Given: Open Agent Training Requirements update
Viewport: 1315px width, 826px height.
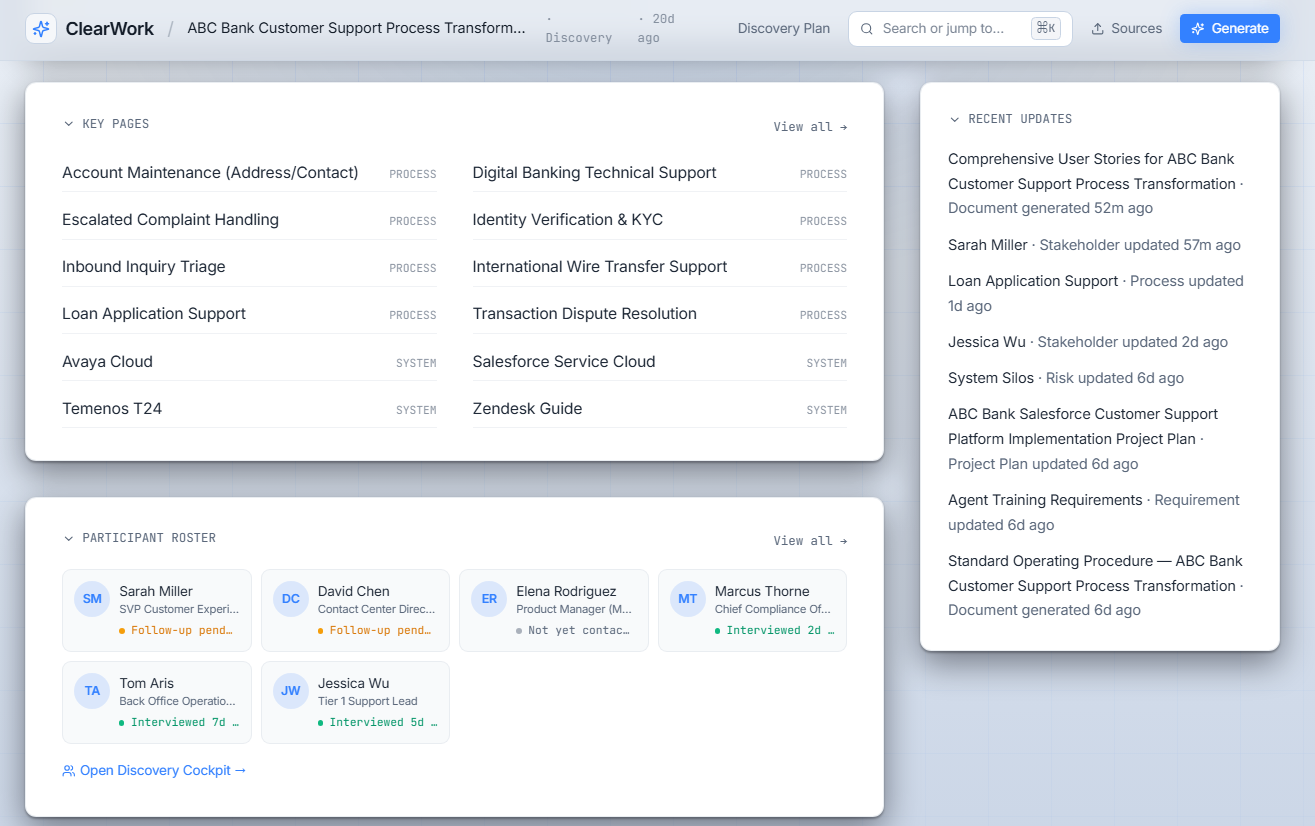Looking at the screenshot, I should 1098,512.
